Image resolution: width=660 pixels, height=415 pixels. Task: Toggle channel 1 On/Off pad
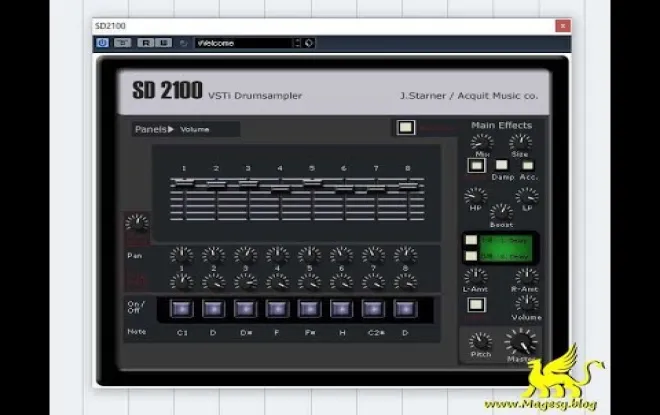click(x=182, y=308)
